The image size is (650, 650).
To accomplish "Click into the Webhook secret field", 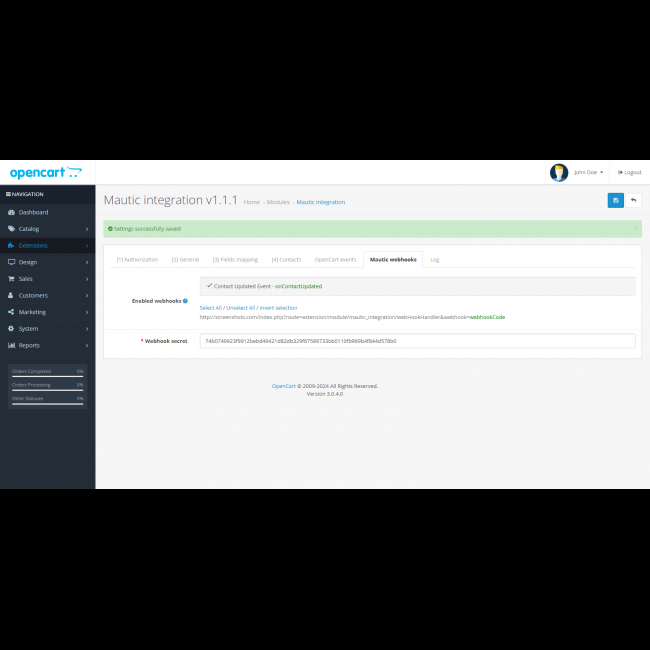I will tap(417, 341).
